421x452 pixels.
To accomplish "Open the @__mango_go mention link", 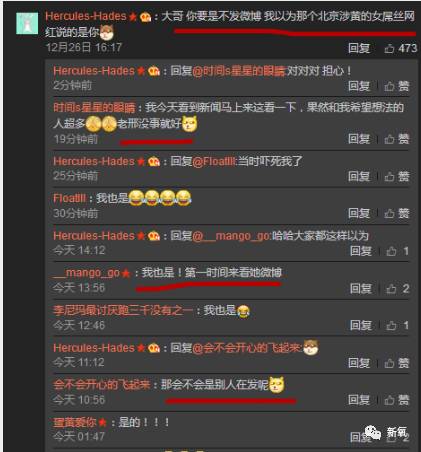I will pyautogui.click(x=232, y=236).
